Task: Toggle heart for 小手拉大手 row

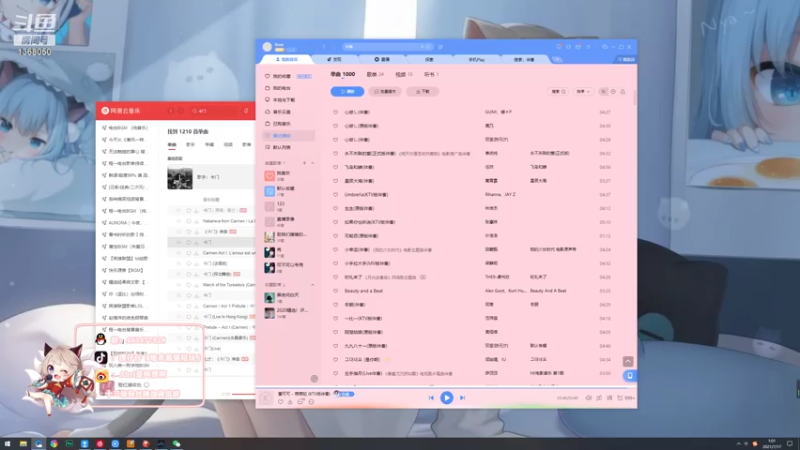Action: tap(335, 263)
